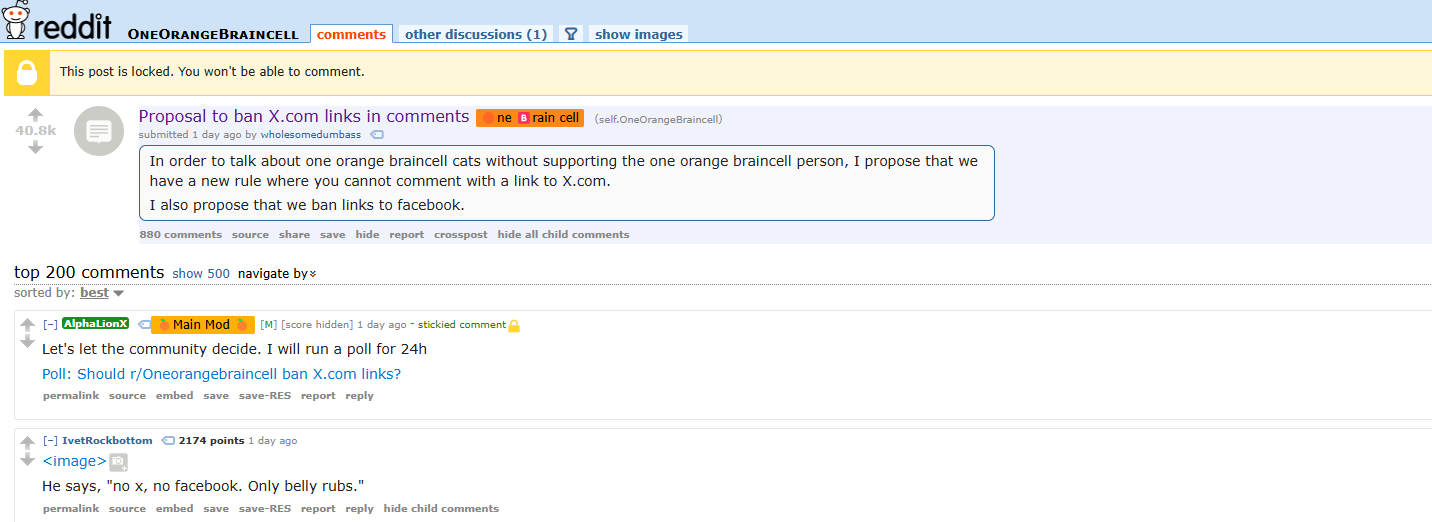Toggle hide all child comments on post
The height and width of the screenshot is (522, 1432).
coord(563,234)
